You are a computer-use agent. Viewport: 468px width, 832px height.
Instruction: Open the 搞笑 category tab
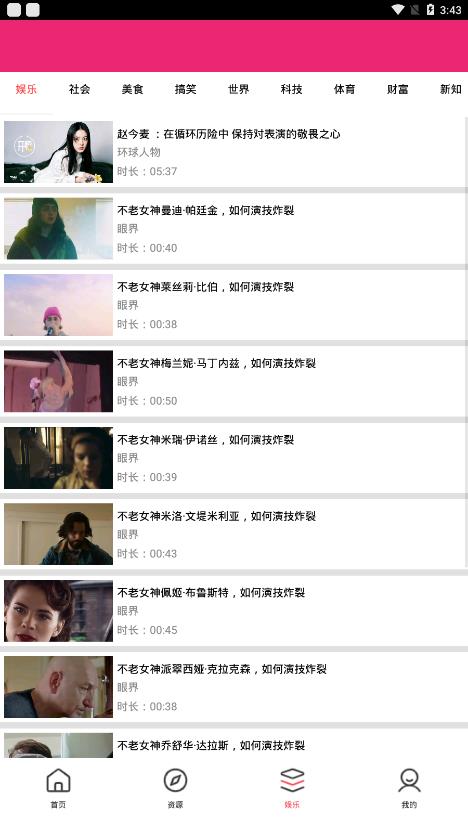tap(185, 89)
